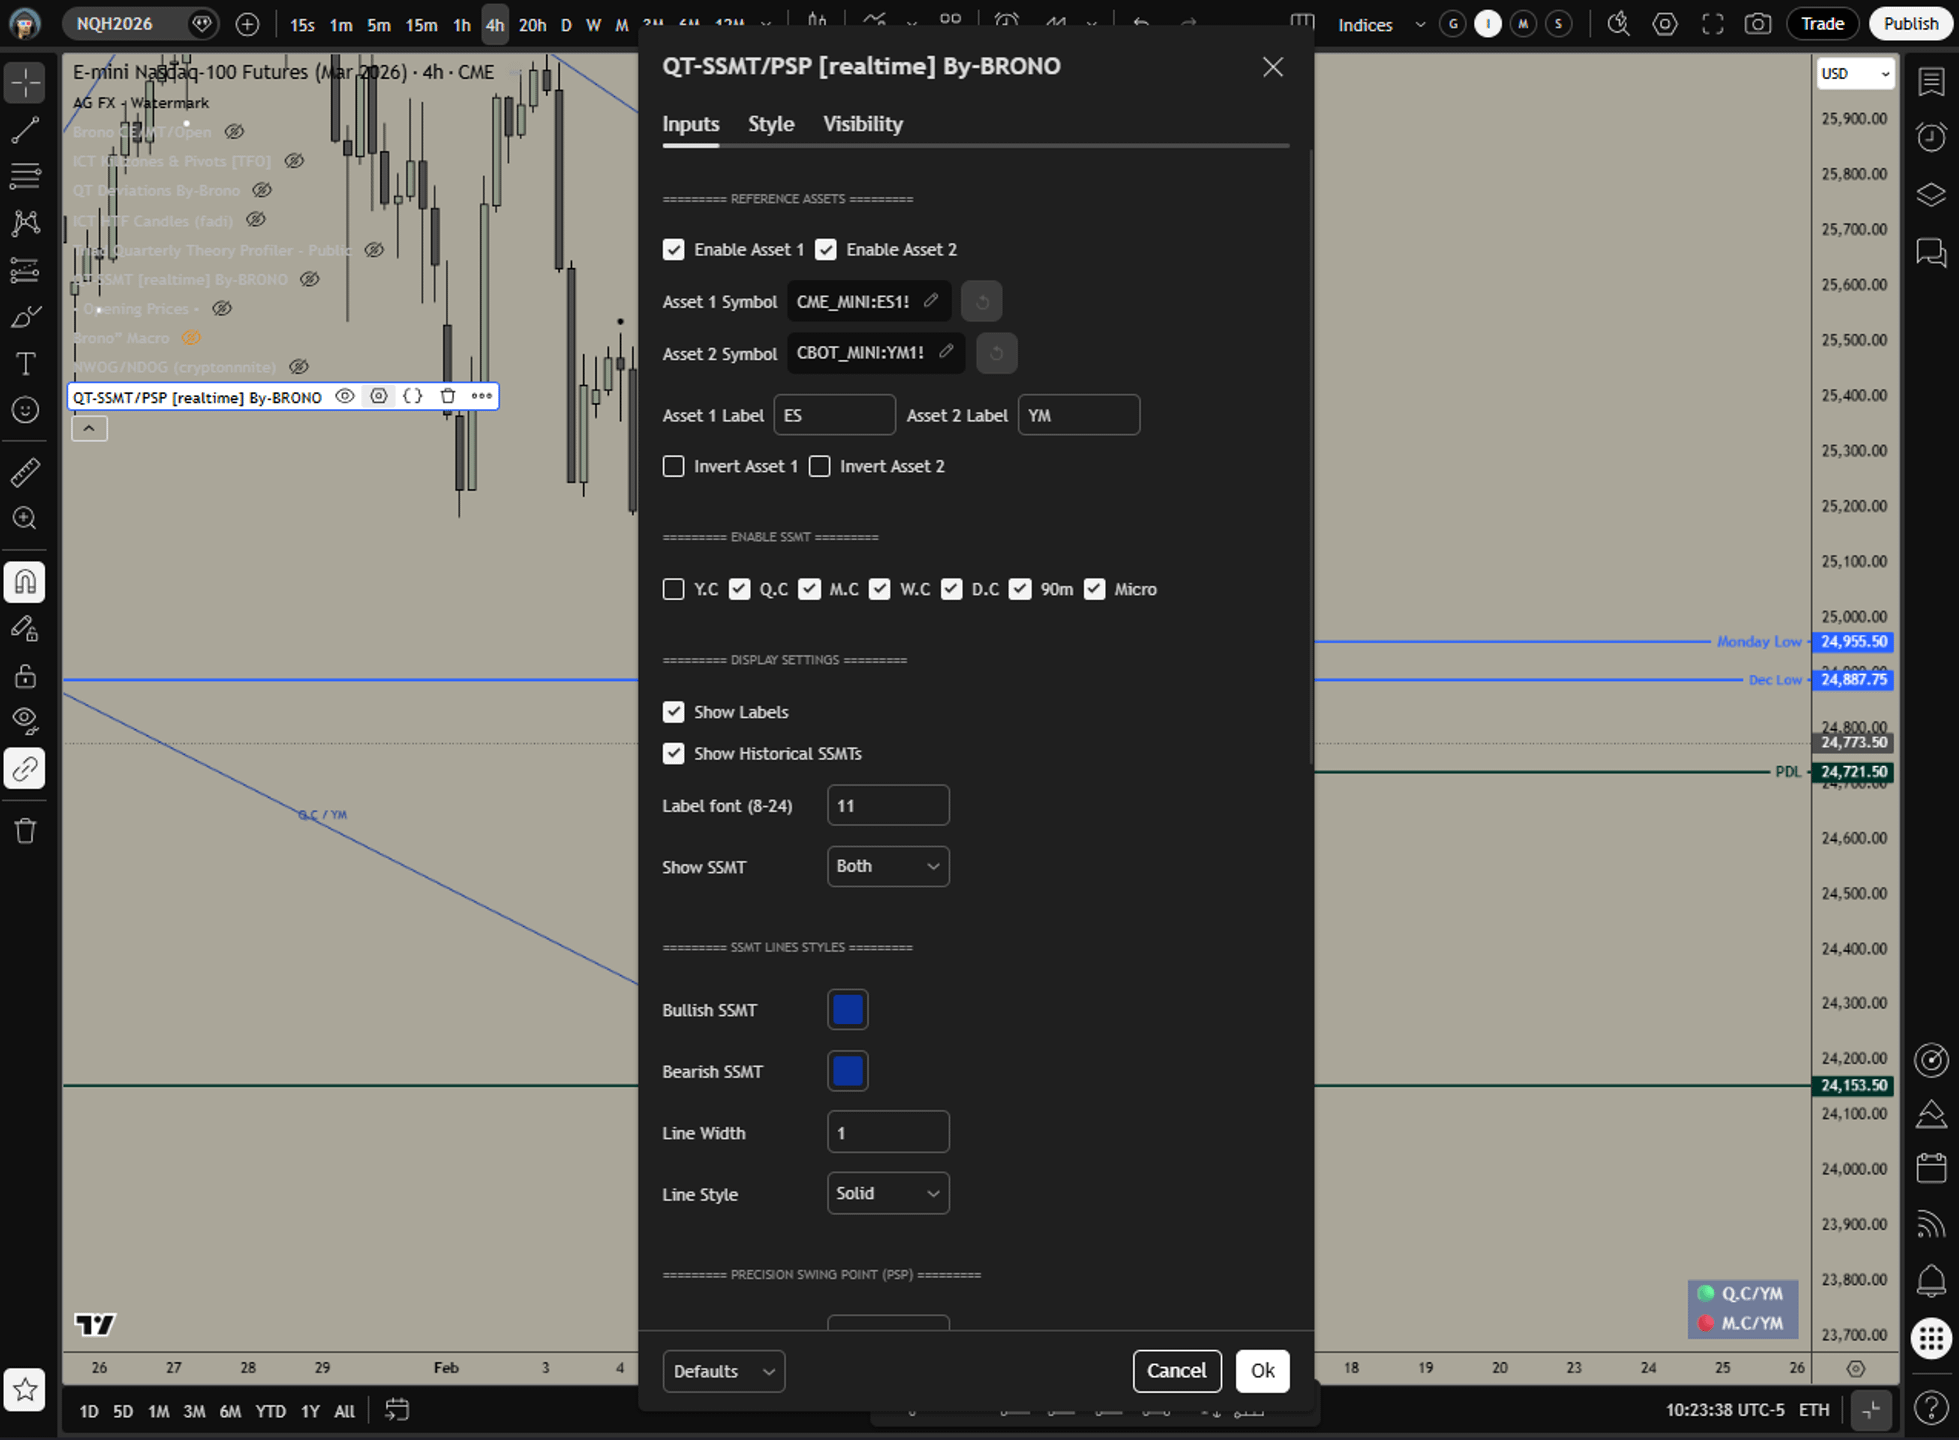Switch to the Visibility tab

coord(863,124)
